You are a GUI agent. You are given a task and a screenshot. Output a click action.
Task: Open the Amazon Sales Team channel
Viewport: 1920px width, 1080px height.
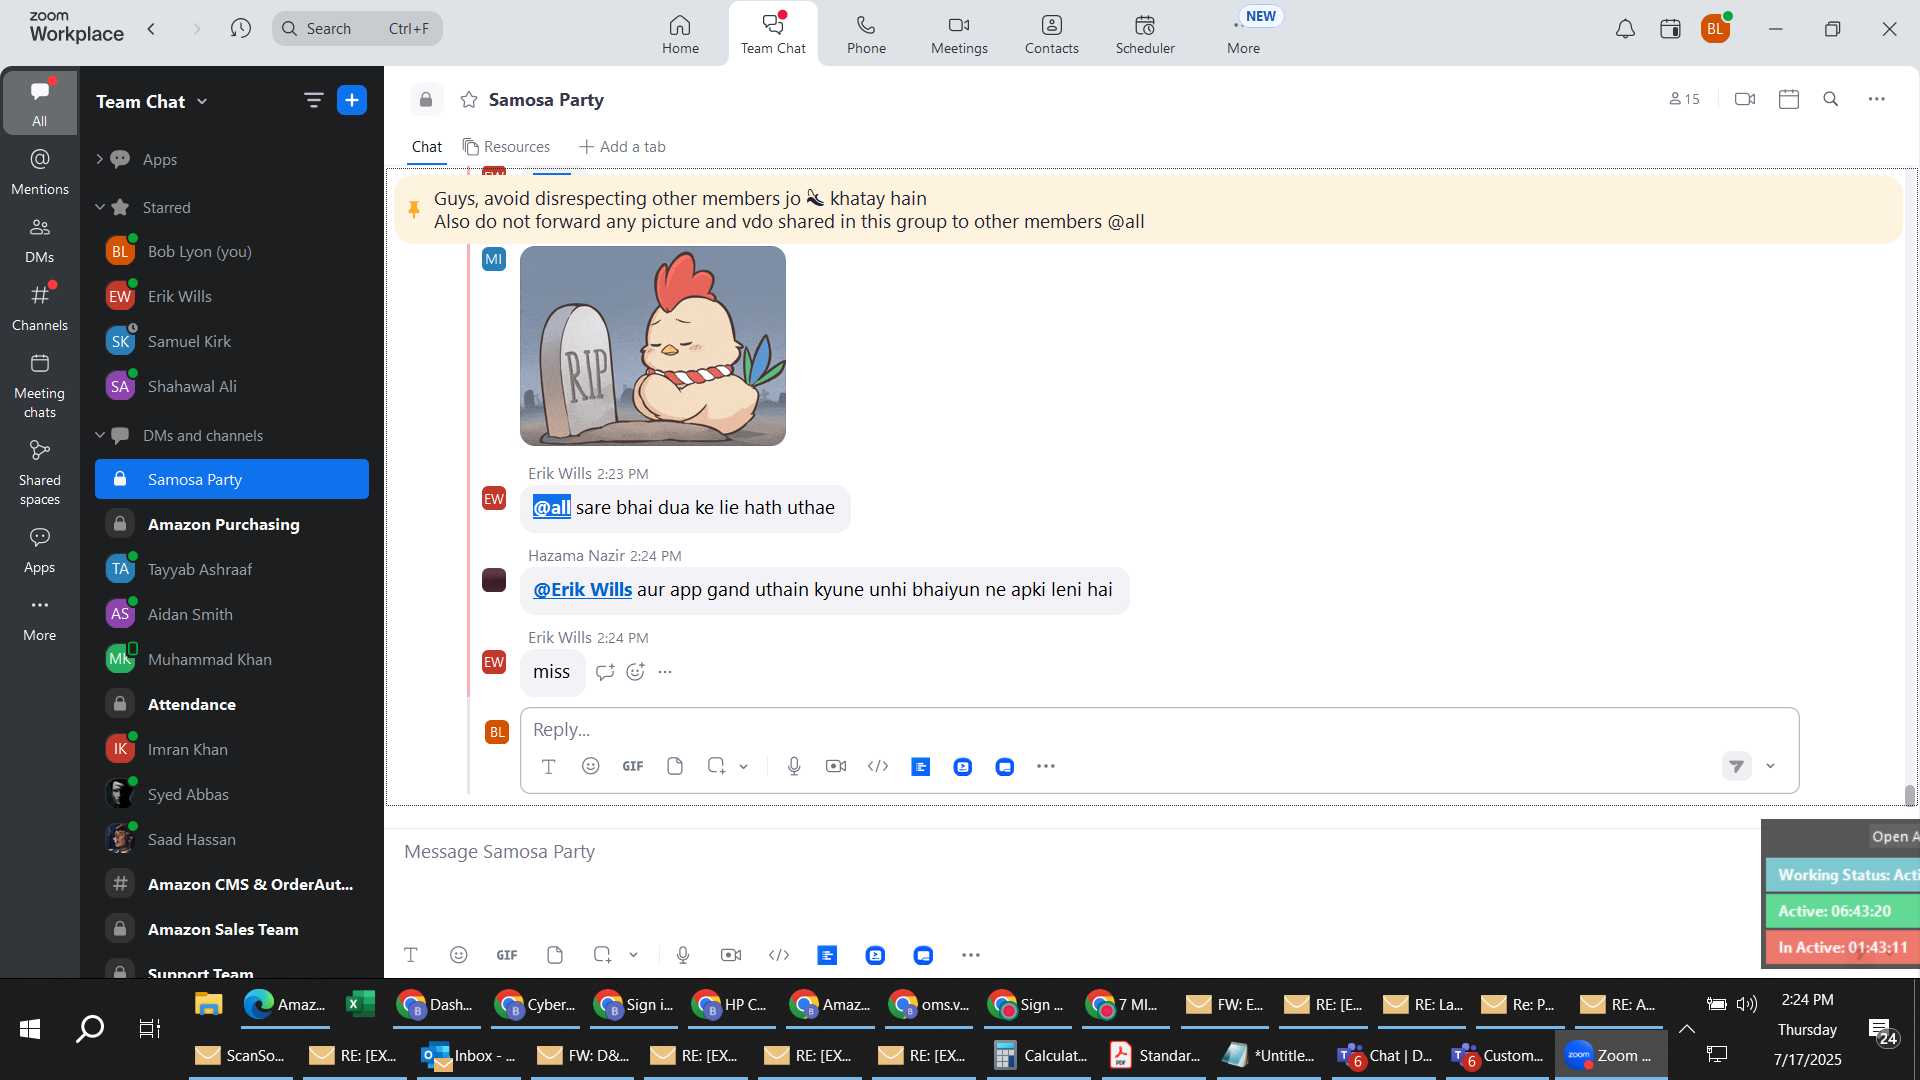[x=232, y=930]
